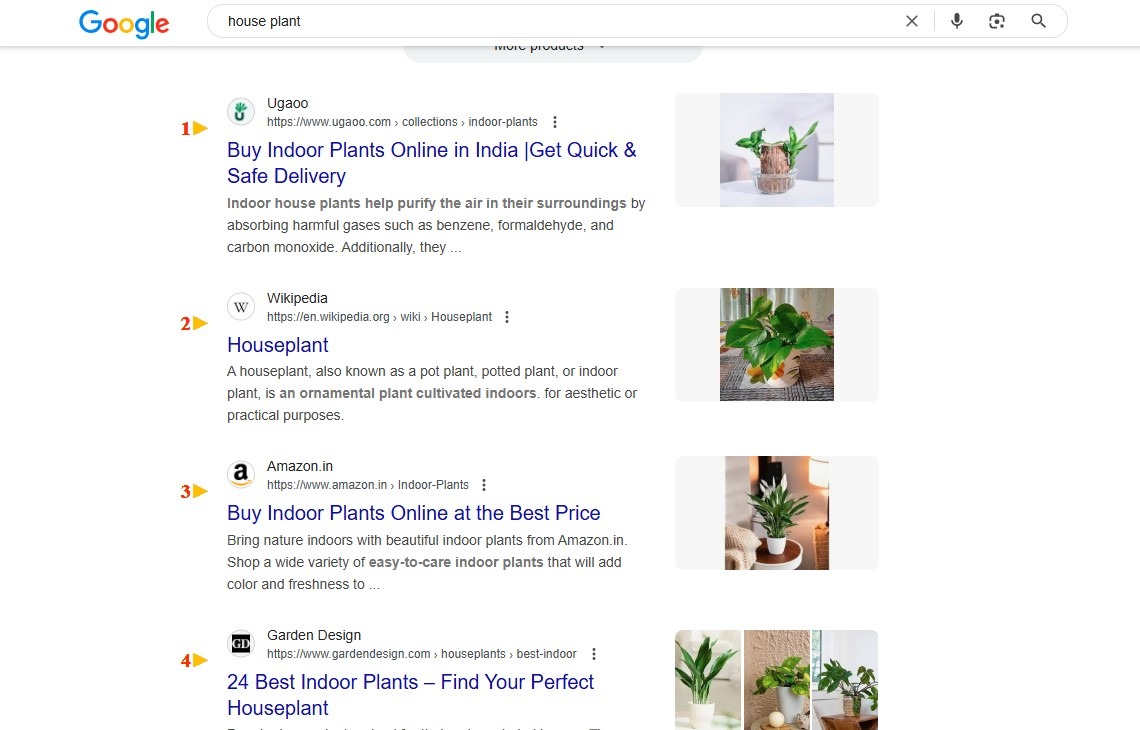Open the three-dot menu beside Amazon.in result
This screenshot has width=1140, height=730.
coord(483,485)
